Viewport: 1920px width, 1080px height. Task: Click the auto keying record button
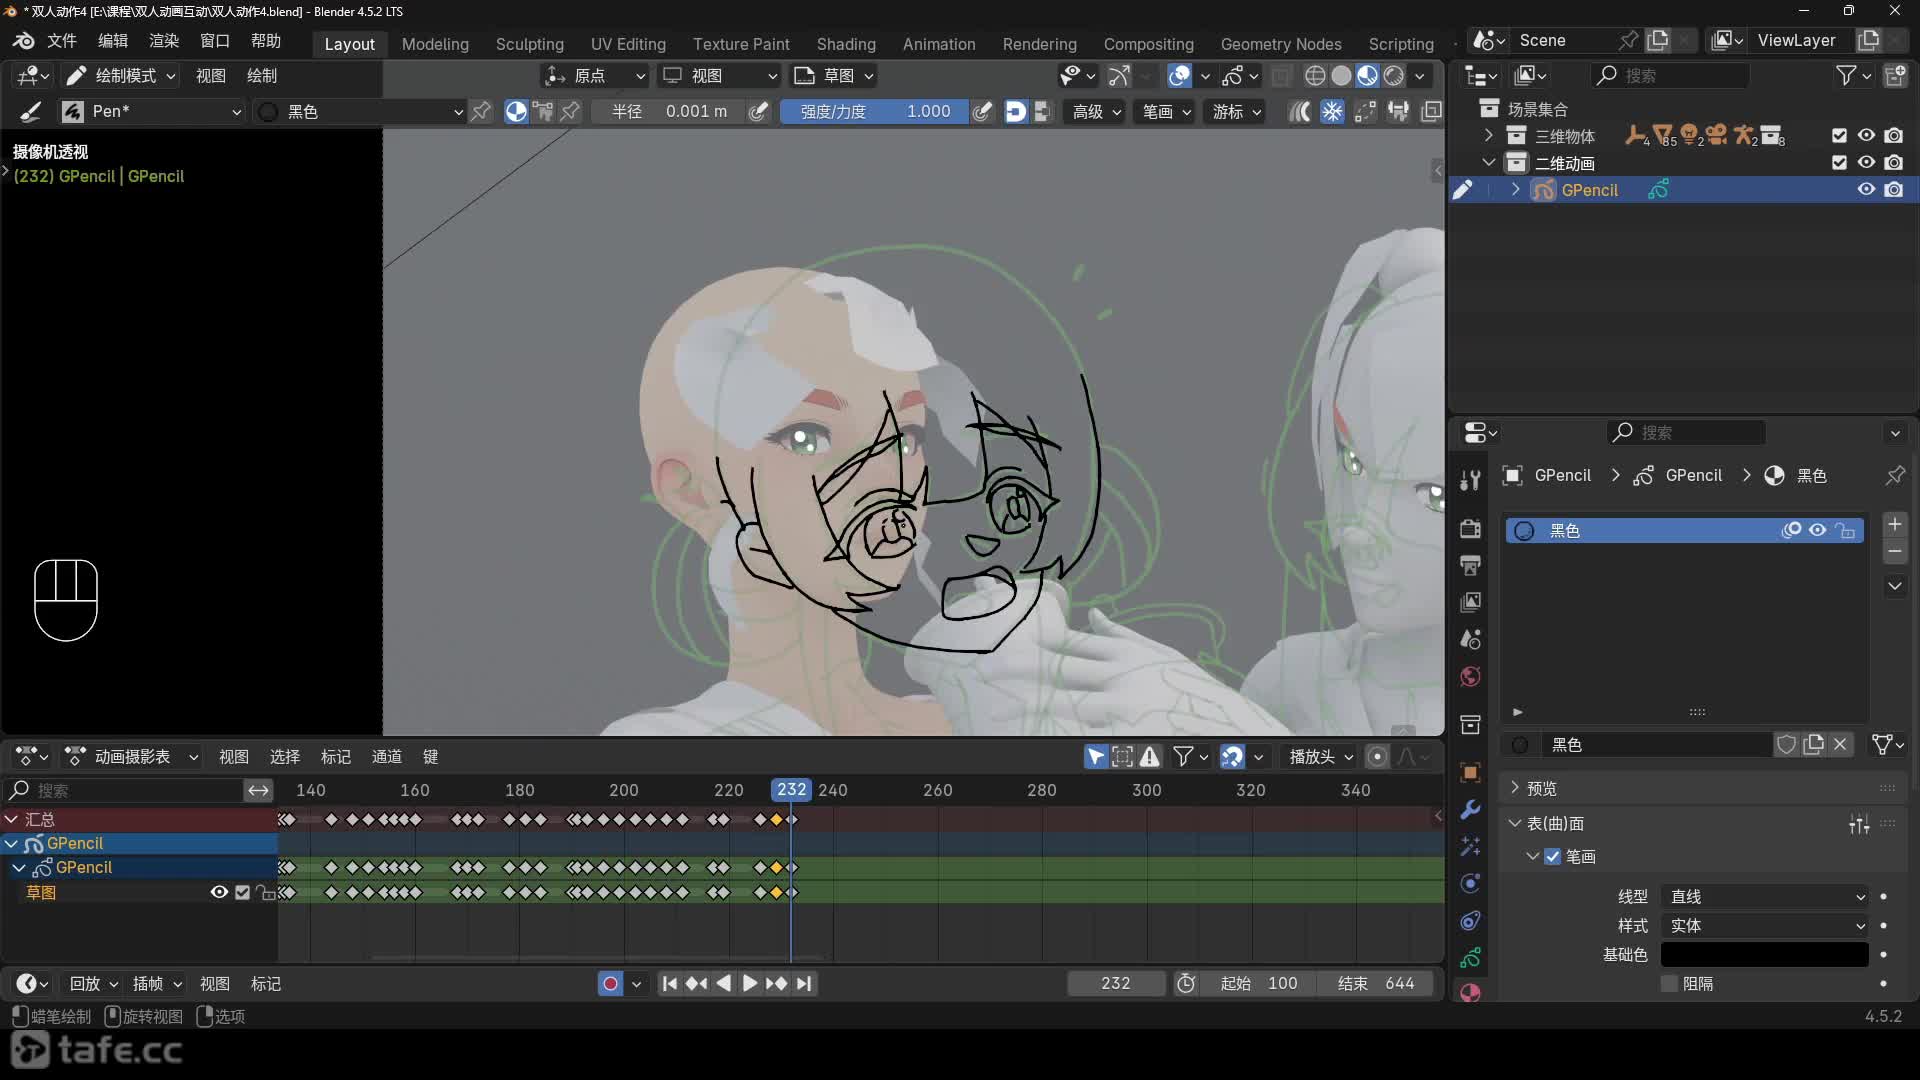coord(610,984)
